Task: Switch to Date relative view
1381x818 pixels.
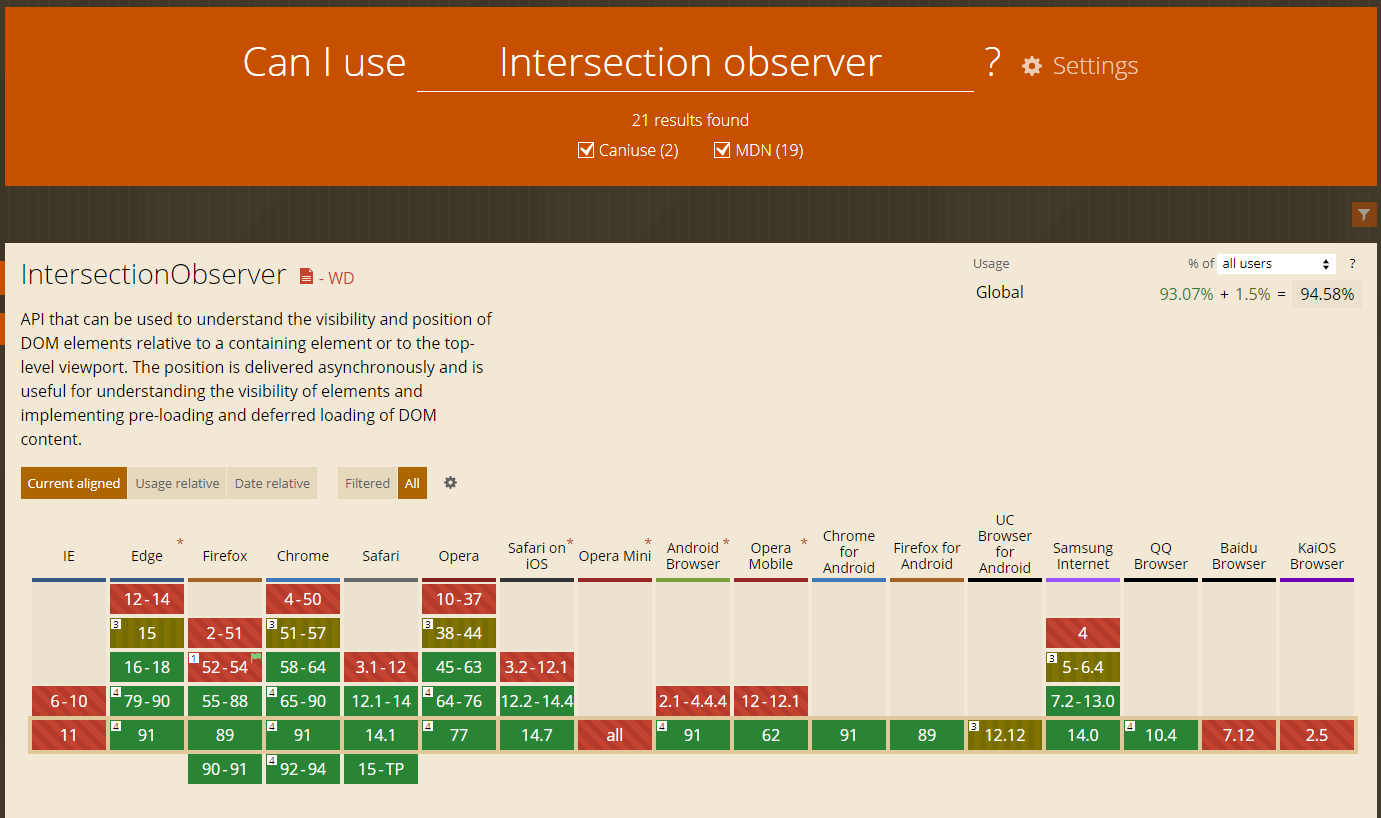Action: pyautogui.click(x=272, y=483)
